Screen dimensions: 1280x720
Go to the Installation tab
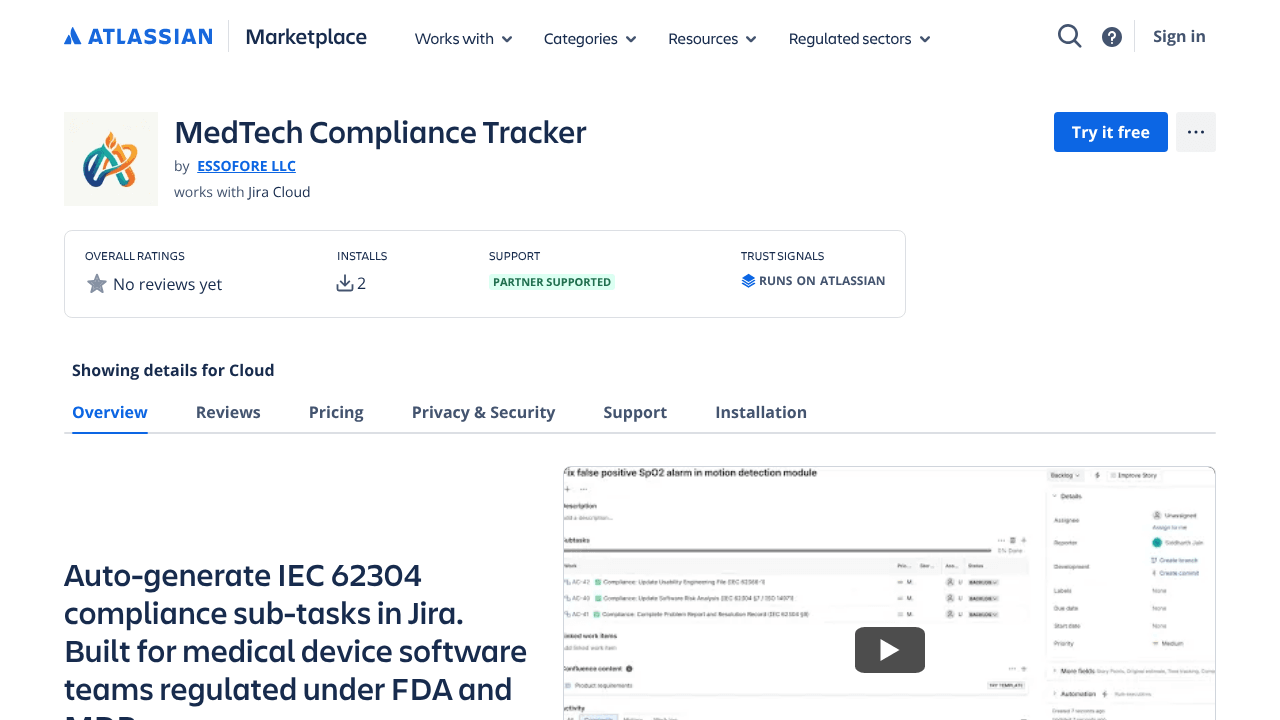(761, 412)
